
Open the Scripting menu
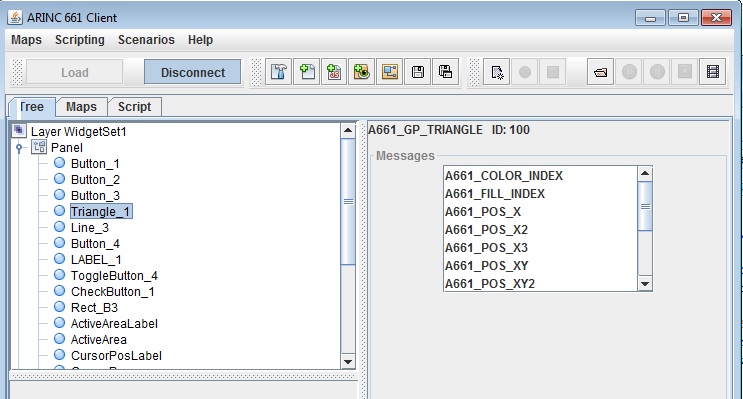[x=80, y=40]
